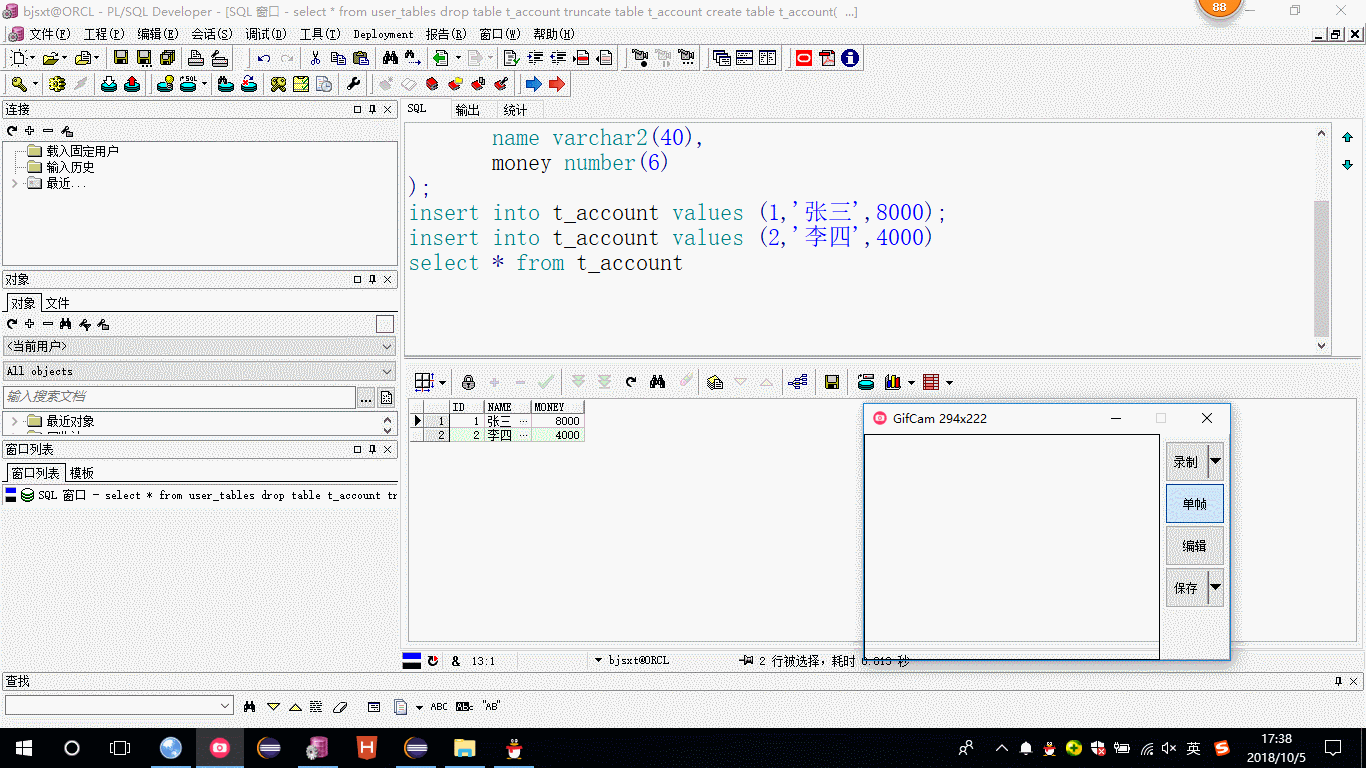Click the lock edit data icon in result toolbar
The image size is (1366, 768).
(x=468, y=382)
